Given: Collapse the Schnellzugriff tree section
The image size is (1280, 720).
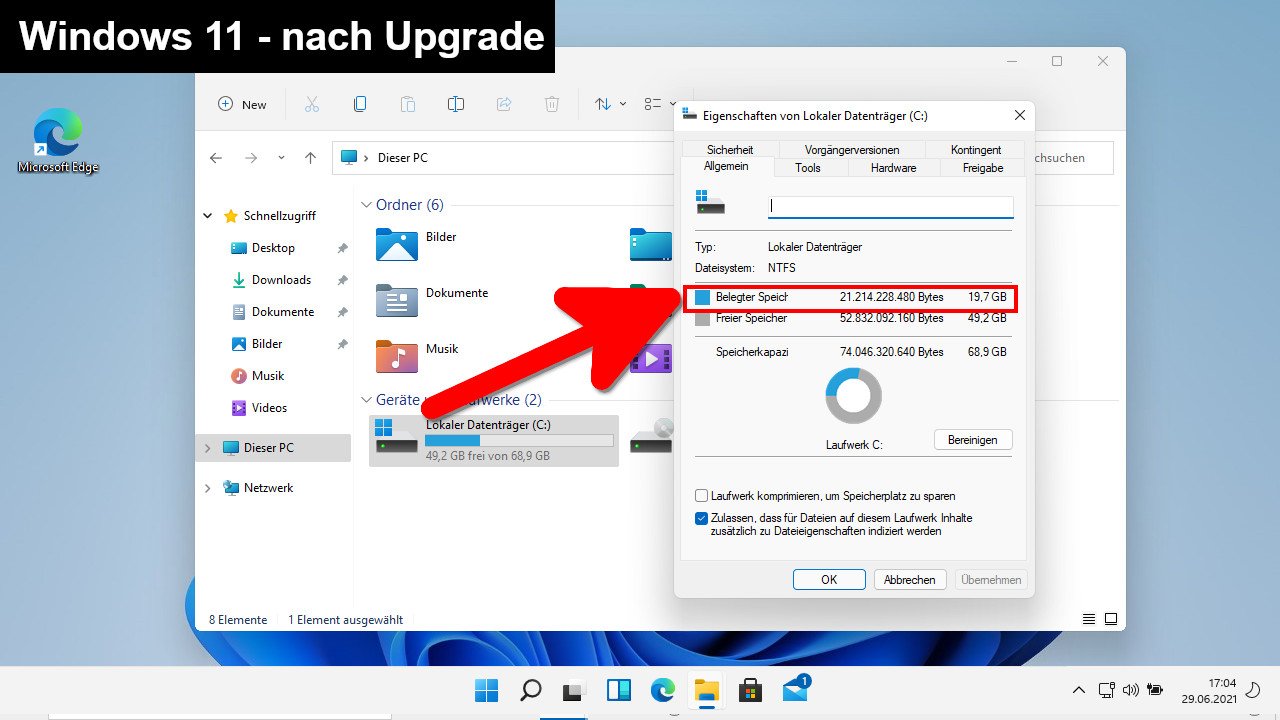Looking at the screenshot, I should tap(208, 216).
